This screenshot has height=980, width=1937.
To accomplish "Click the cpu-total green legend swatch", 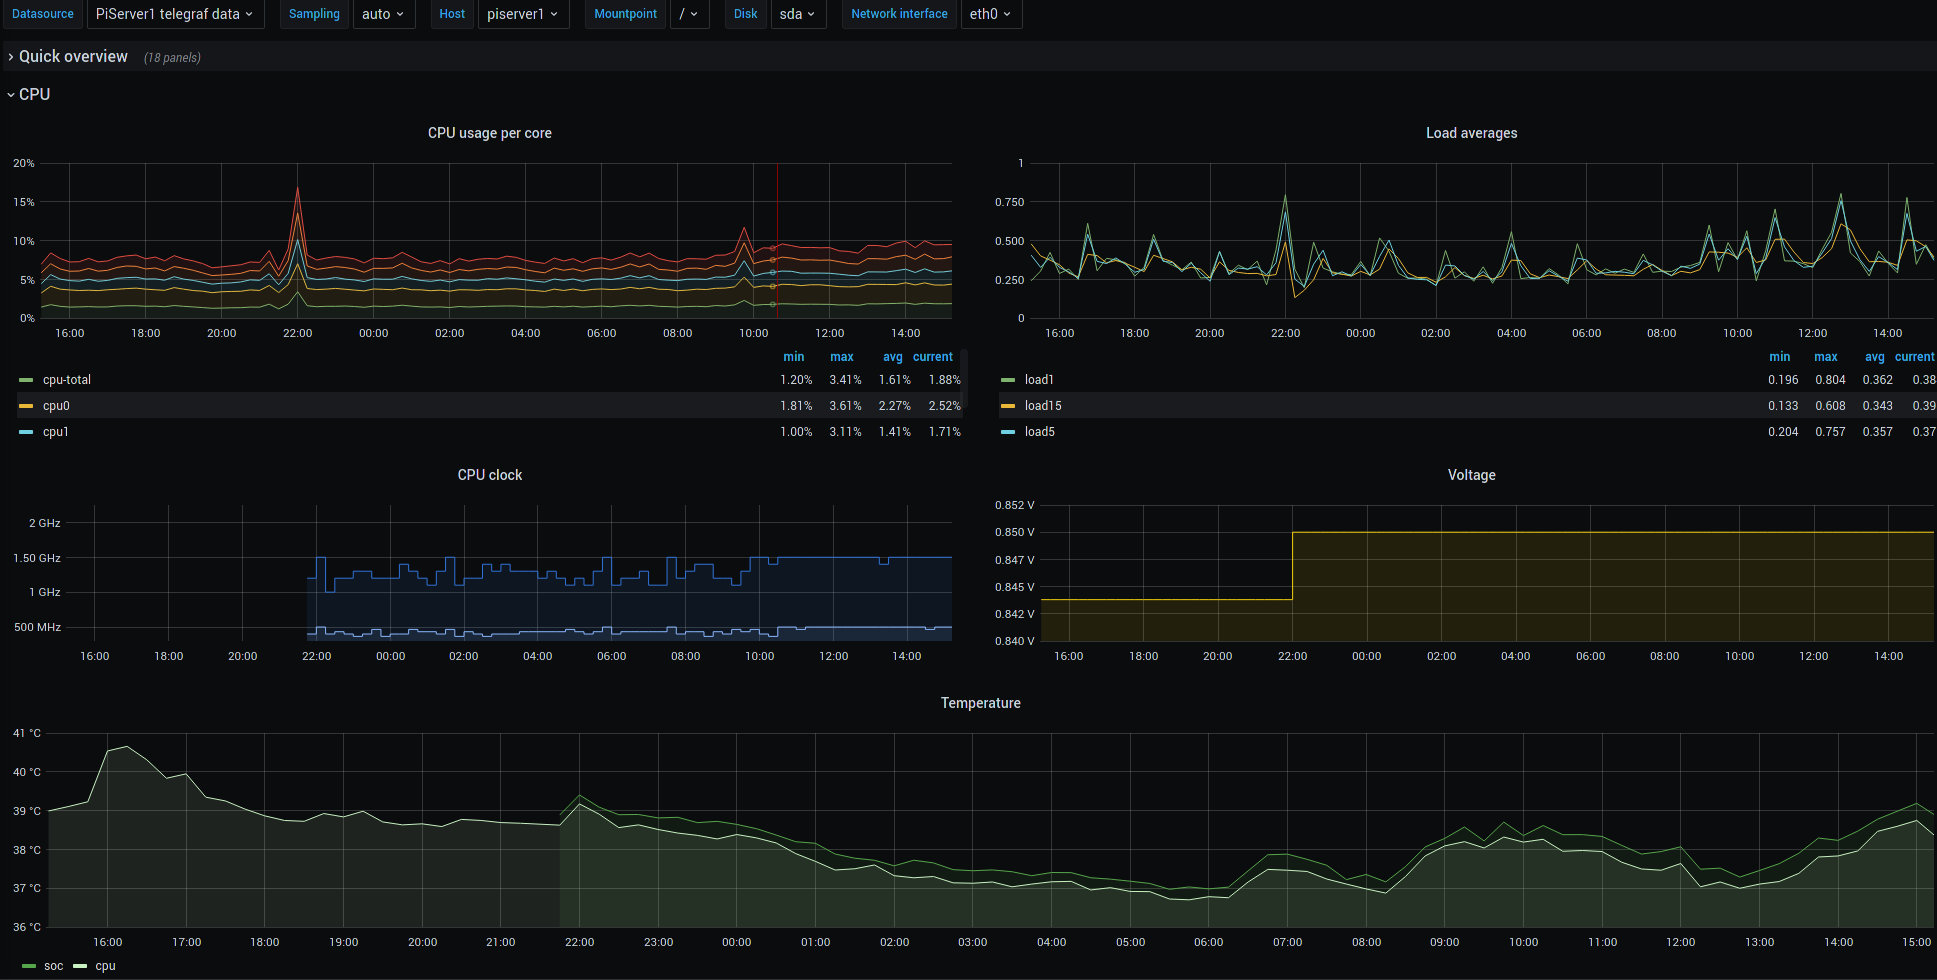I will coord(26,380).
